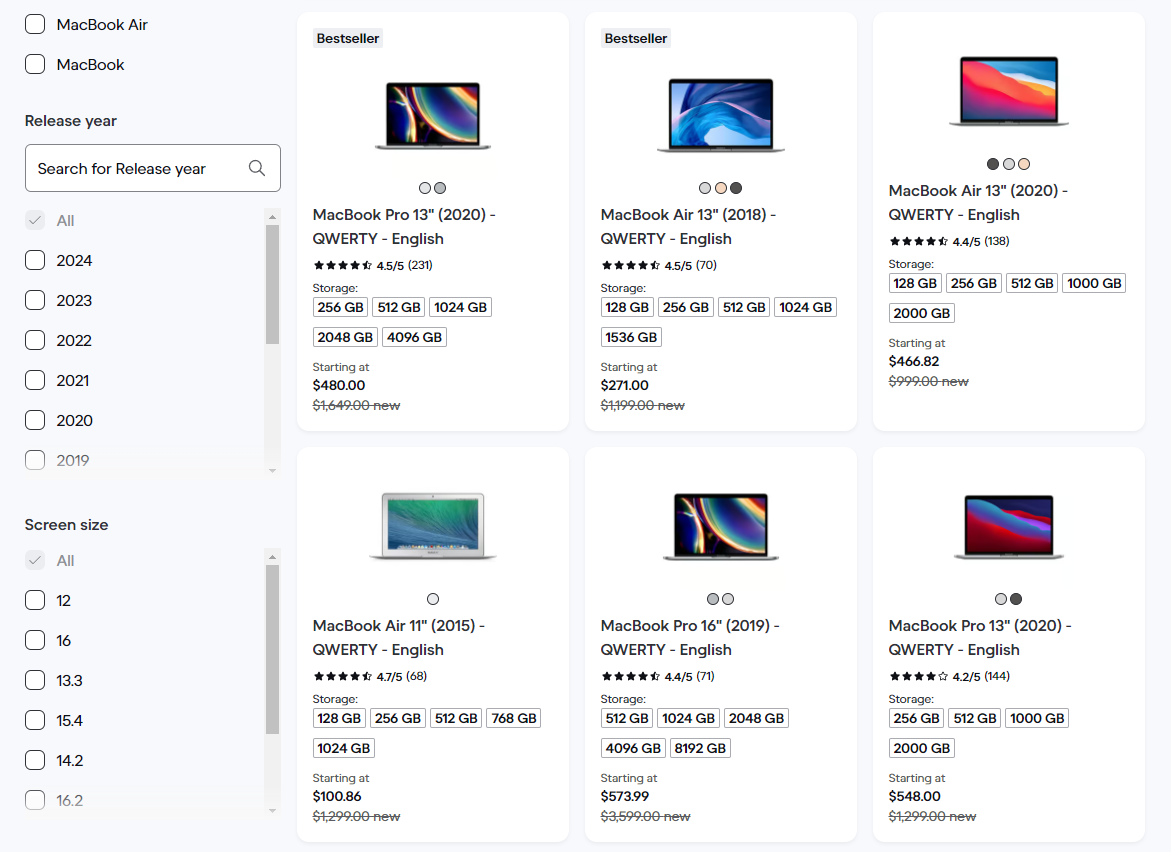Select the 12 screen size option
This screenshot has height=852, width=1171.
34,600
